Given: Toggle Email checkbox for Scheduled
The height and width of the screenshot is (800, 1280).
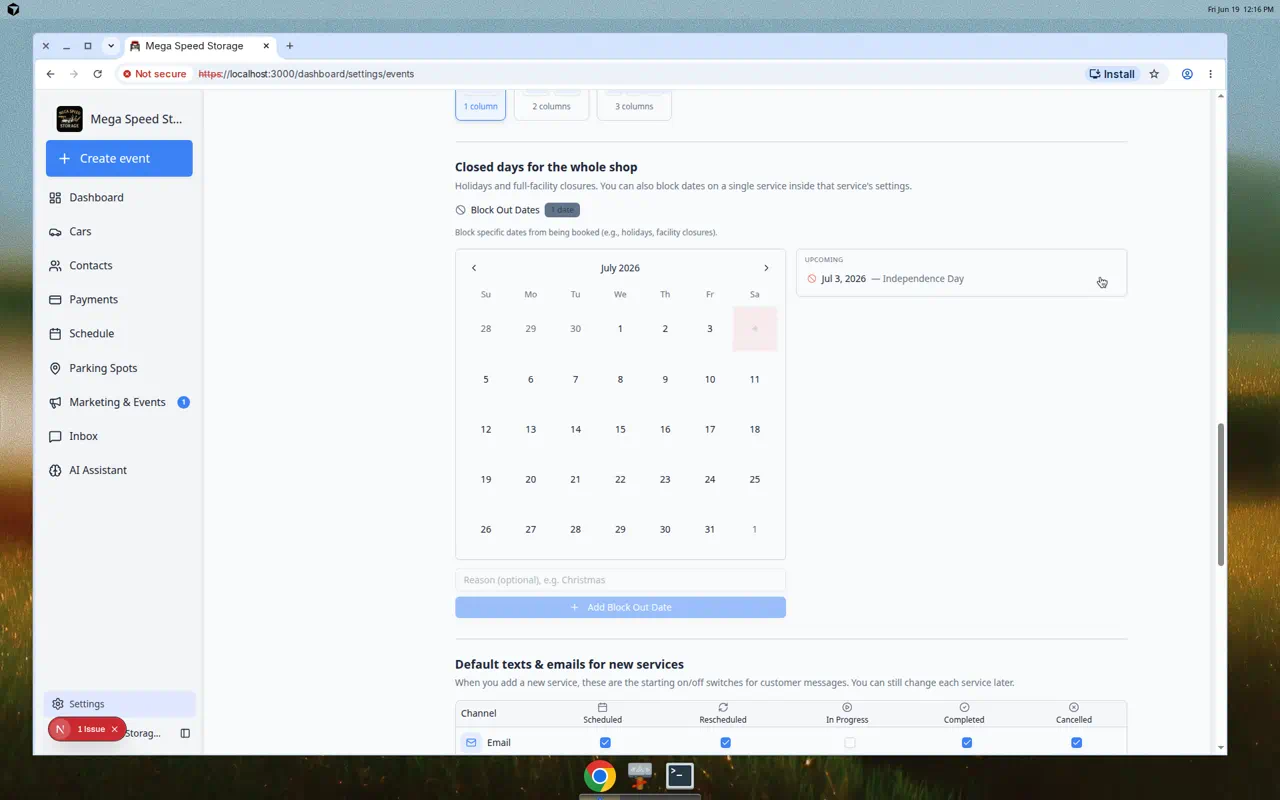Looking at the screenshot, I should tap(605, 743).
